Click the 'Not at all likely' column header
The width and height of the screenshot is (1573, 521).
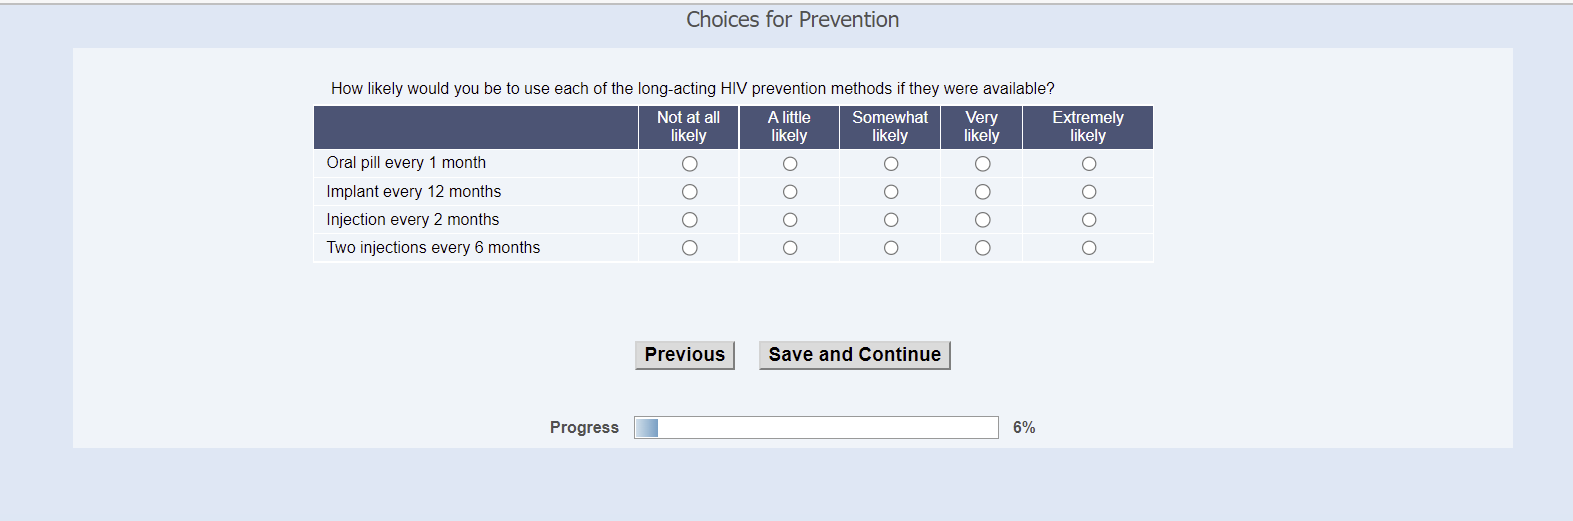click(688, 127)
